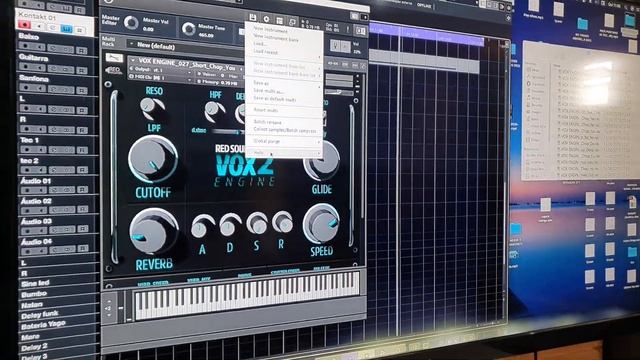This screenshot has width=640, height=360.
Task: Click the instrument wrench edit icon
Action: click(114, 58)
